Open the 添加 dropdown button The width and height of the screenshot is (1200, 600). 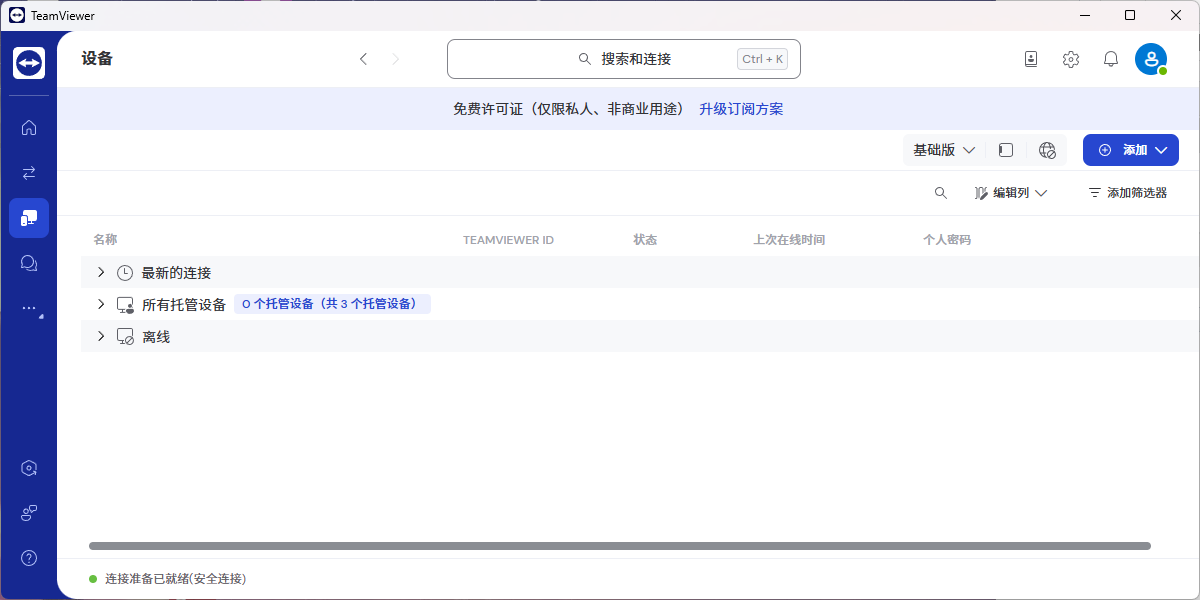point(1131,150)
